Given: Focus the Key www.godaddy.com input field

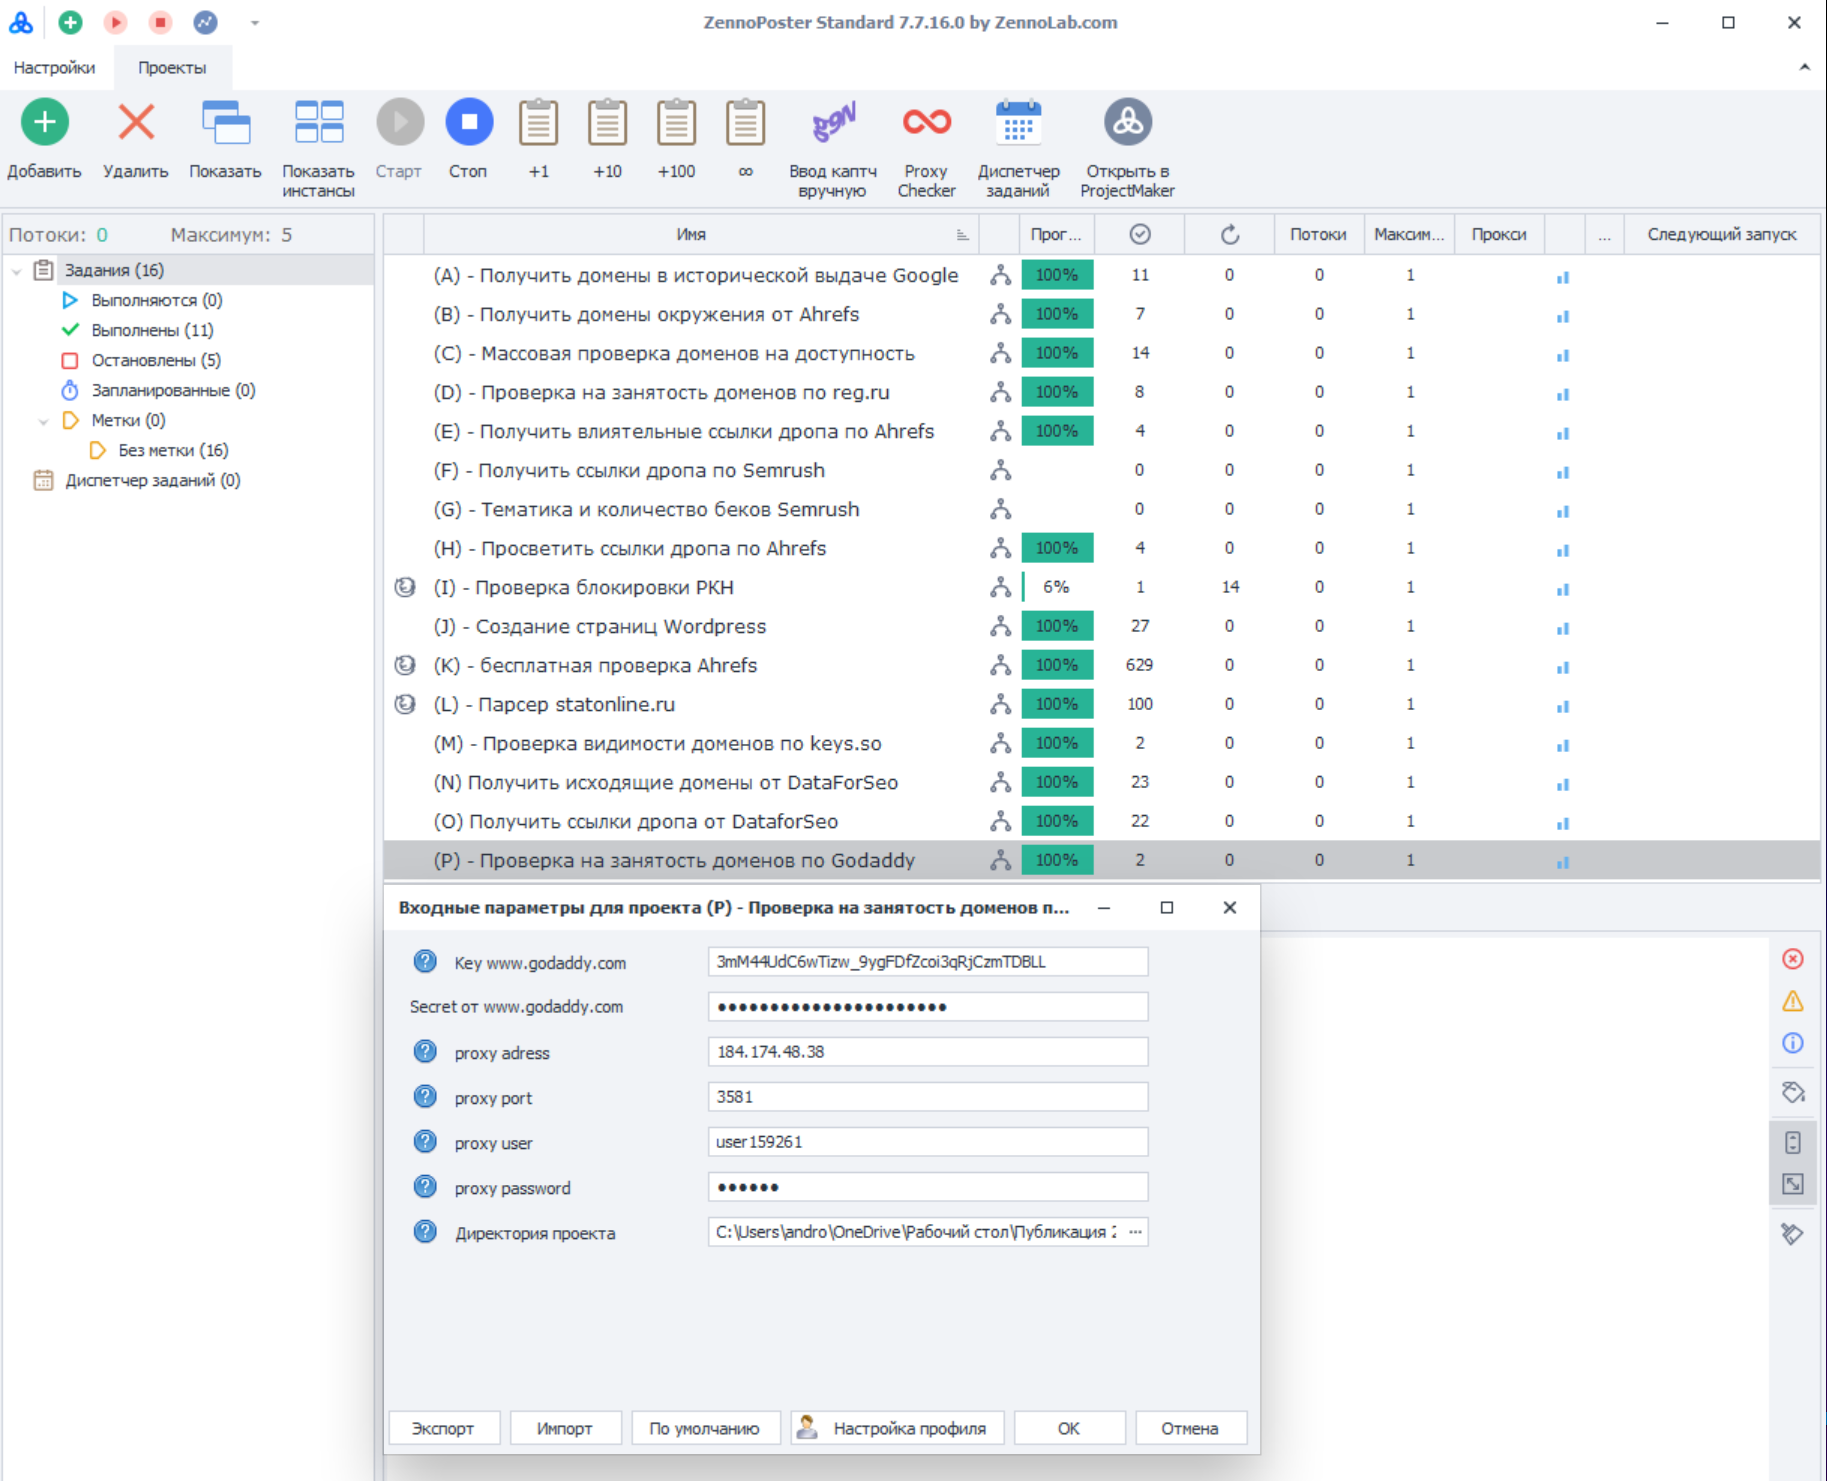Looking at the screenshot, I should click(x=928, y=962).
